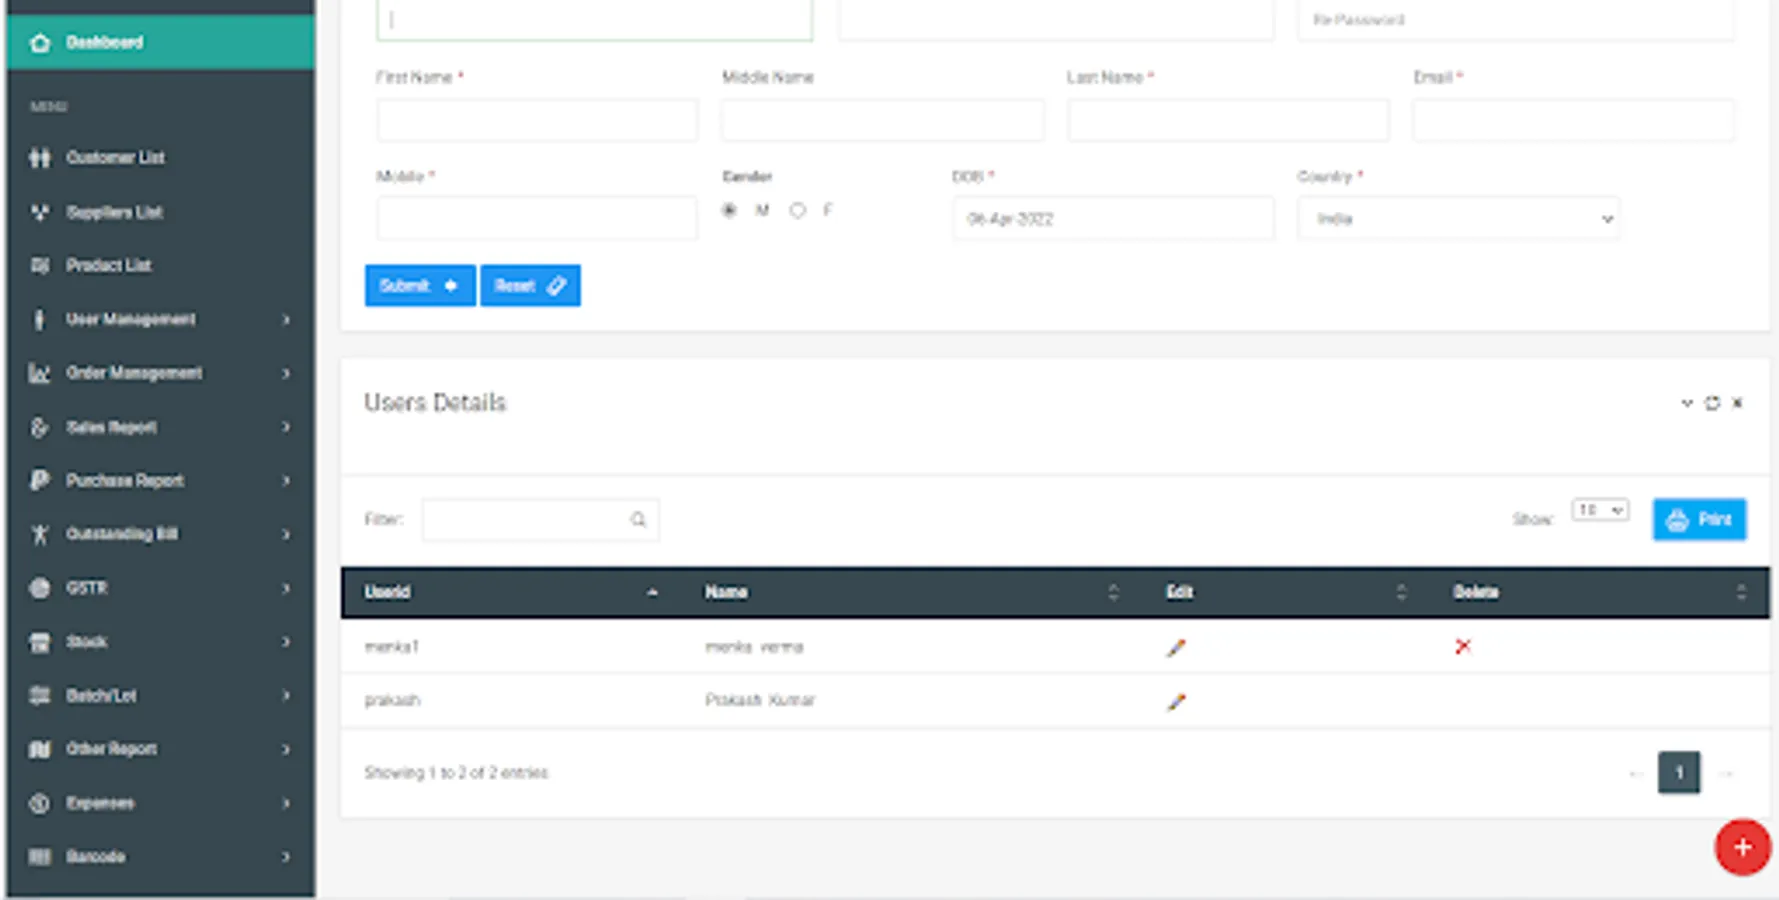Open the Dashboard menu item

pyautogui.click(x=103, y=42)
